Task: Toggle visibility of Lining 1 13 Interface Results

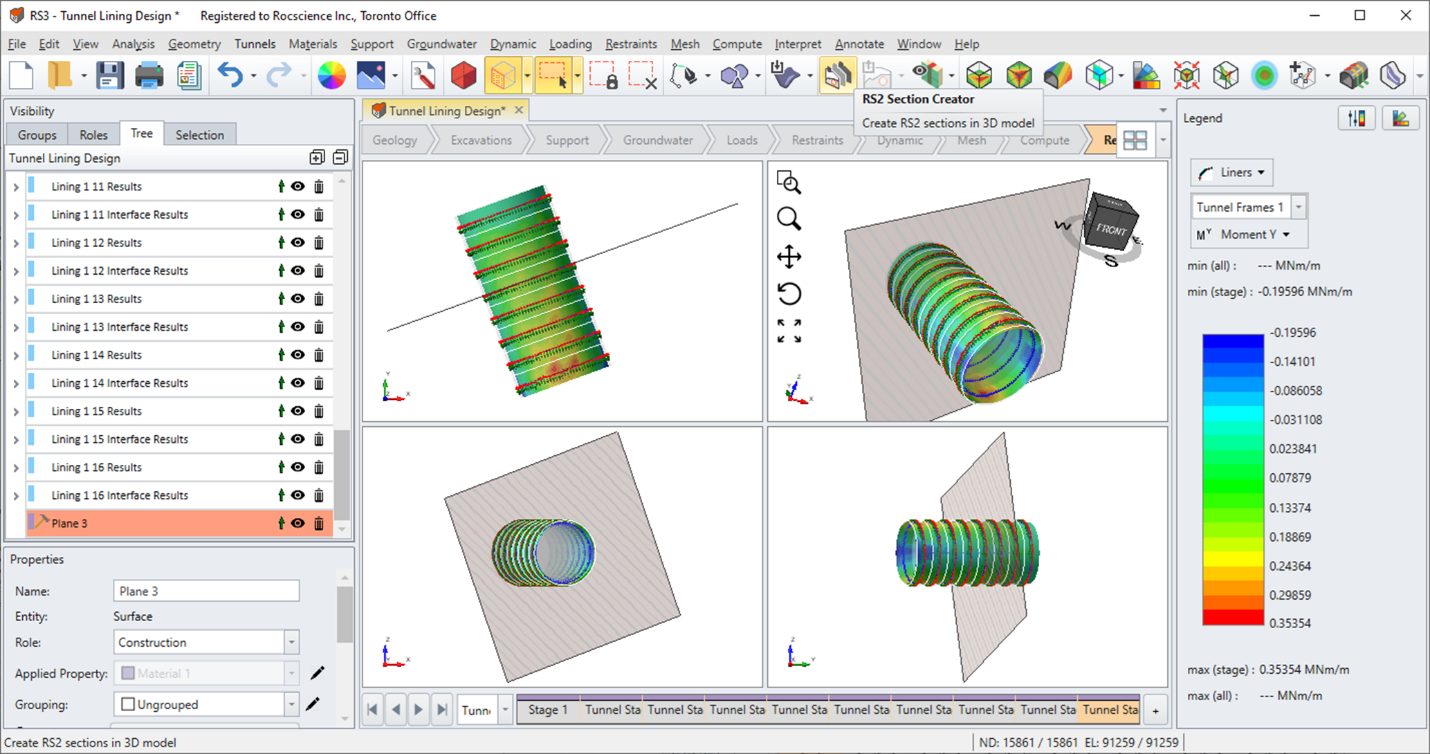Action: pyautogui.click(x=298, y=327)
